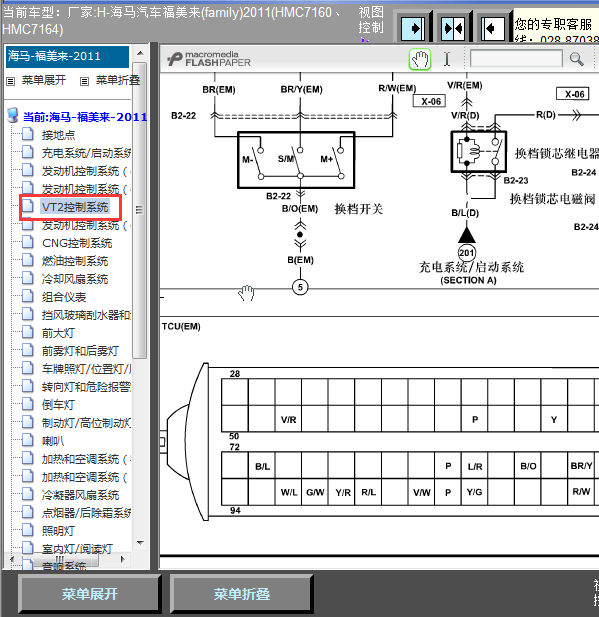Open the 室内灯/阅读灯 tree item

77,549
